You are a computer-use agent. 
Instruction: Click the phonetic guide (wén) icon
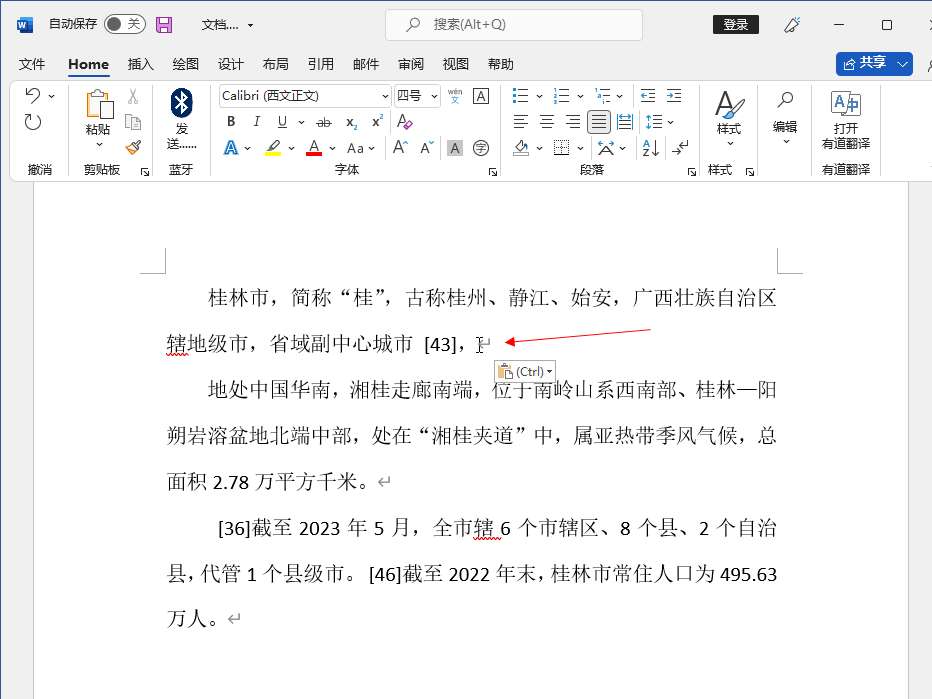click(x=455, y=96)
